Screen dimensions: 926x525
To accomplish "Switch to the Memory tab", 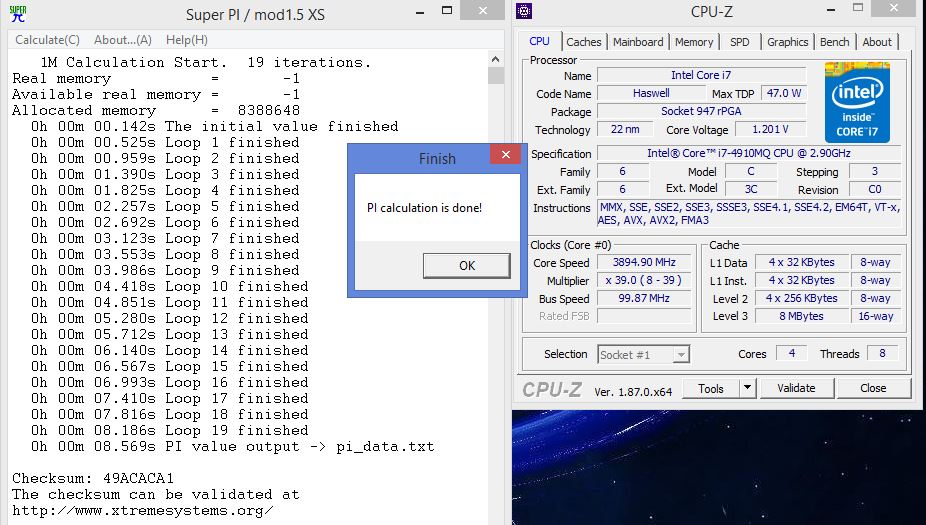I will click(x=694, y=42).
